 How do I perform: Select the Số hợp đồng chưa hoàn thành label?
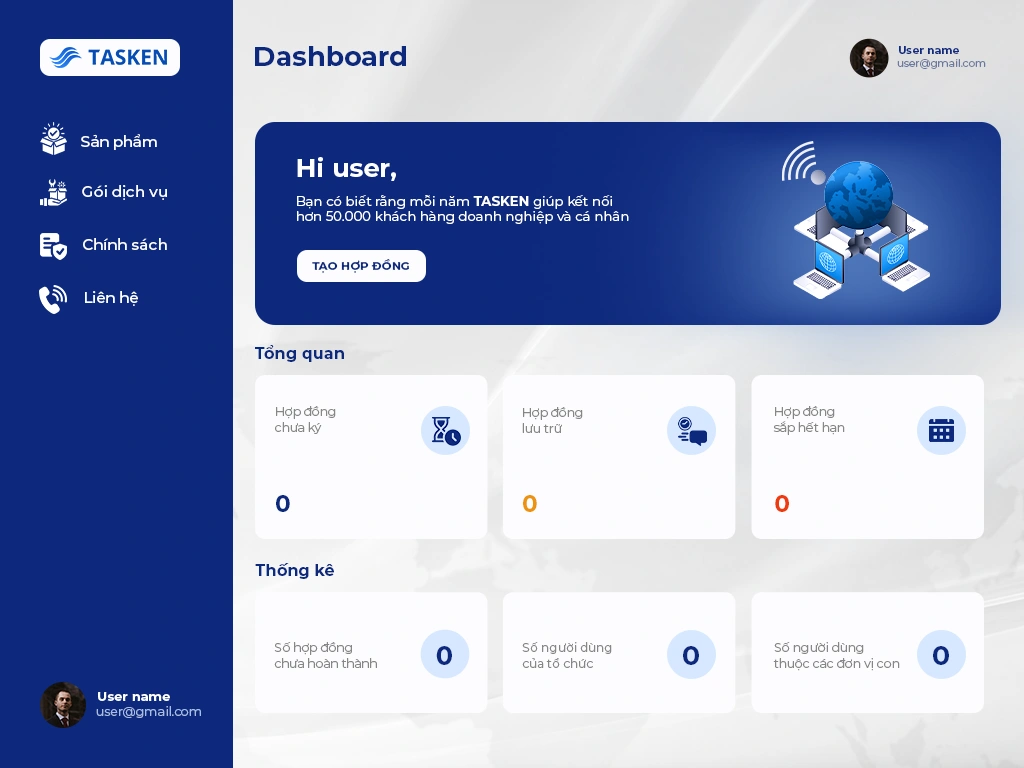pyautogui.click(x=326, y=655)
